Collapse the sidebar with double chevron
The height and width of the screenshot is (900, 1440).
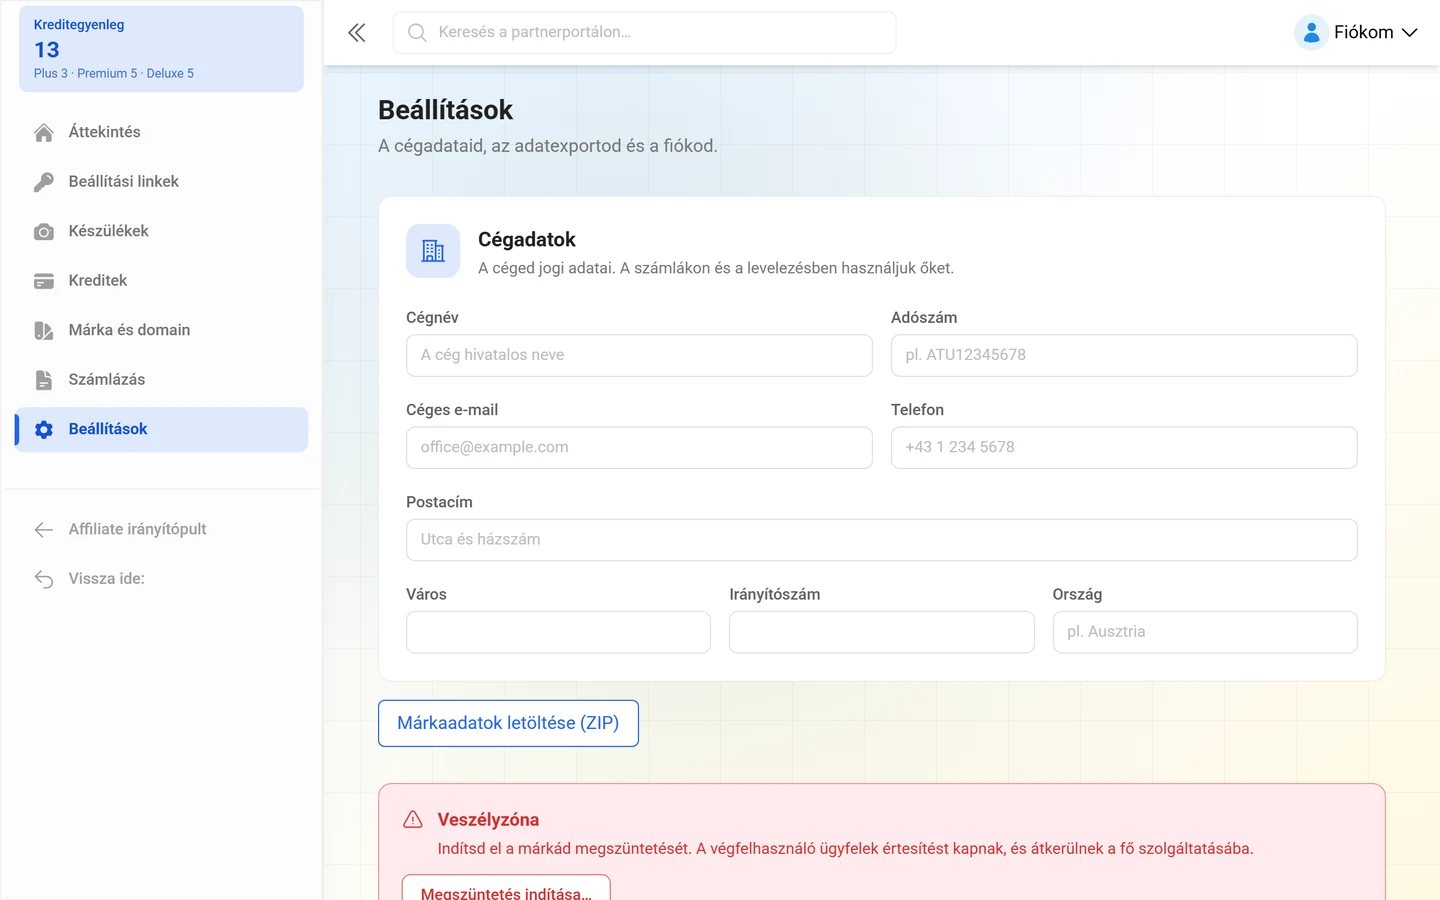tap(357, 33)
